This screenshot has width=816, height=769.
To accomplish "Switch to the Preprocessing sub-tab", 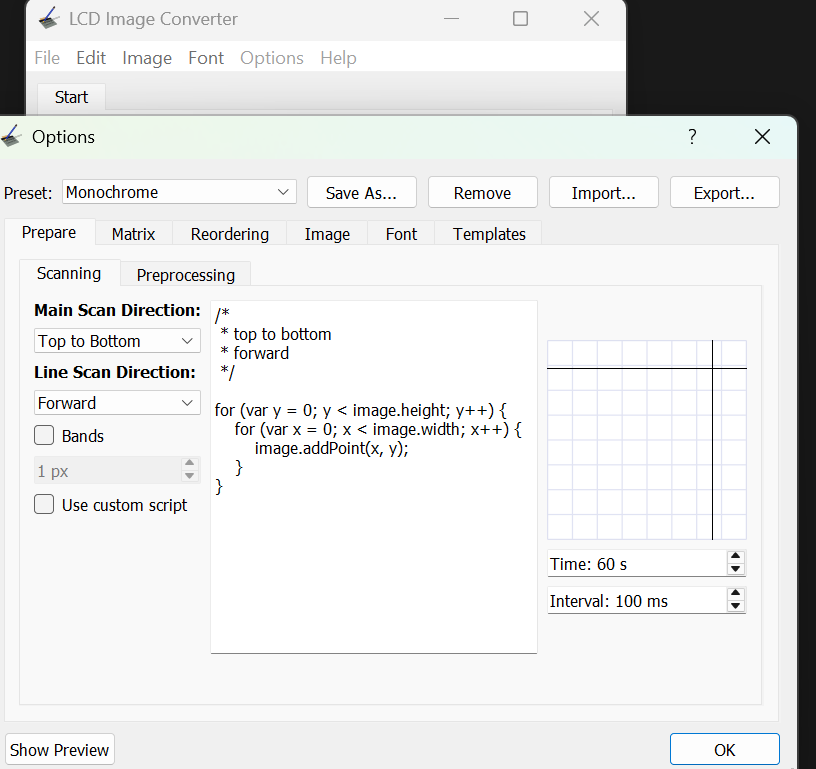I will pyautogui.click(x=185, y=275).
